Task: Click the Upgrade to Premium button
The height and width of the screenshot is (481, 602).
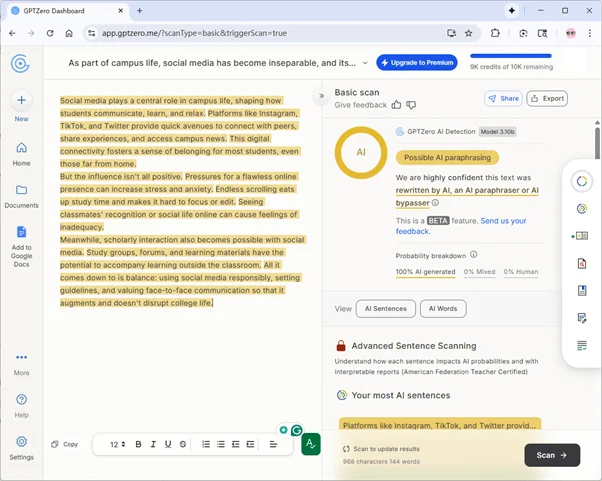Action: tap(416, 63)
